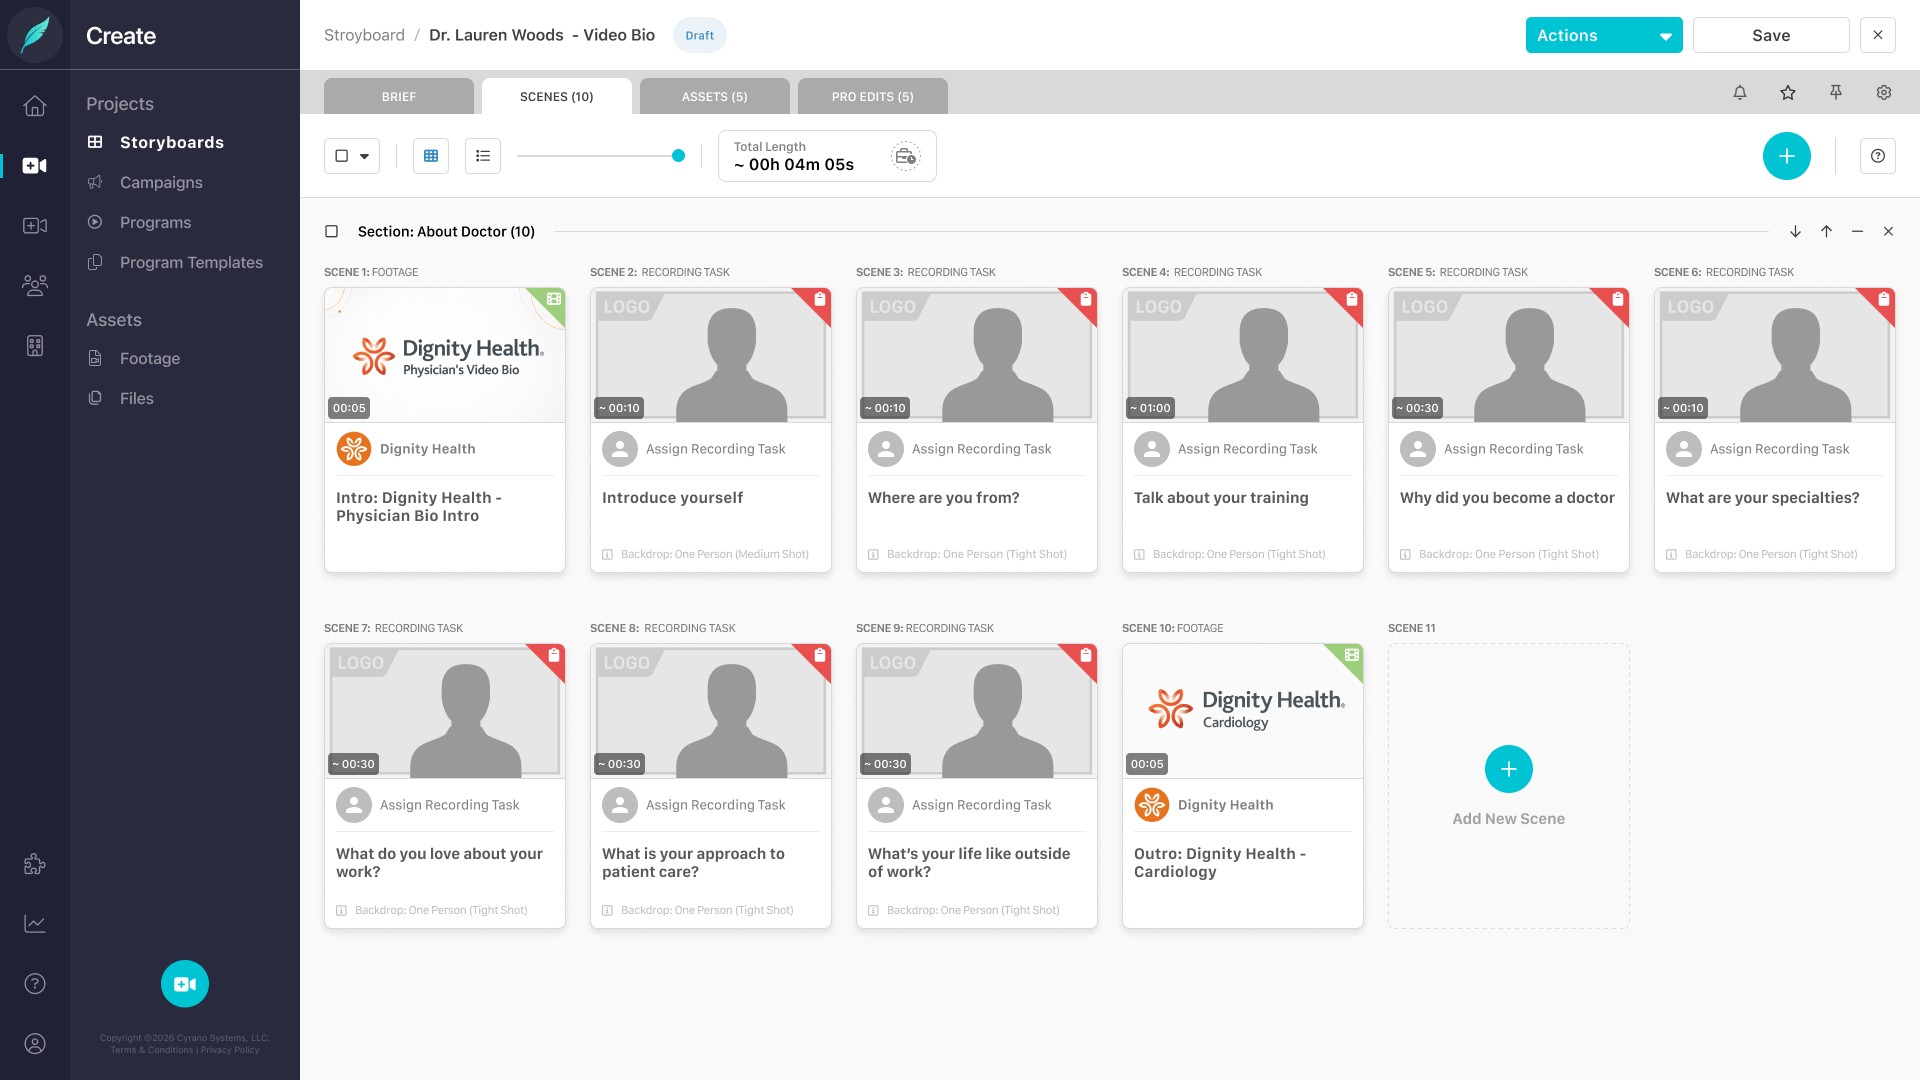Click the teal add scene plus button

[x=1787, y=156]
